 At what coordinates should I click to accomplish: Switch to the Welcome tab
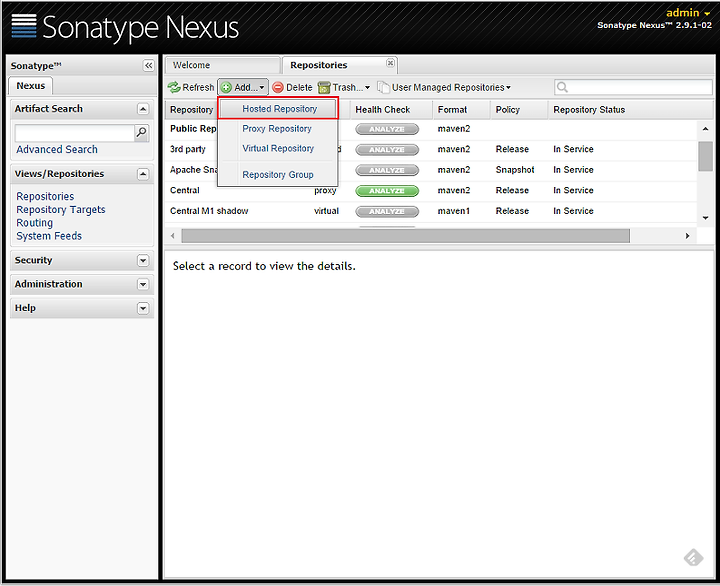click(x=223, y=65)
